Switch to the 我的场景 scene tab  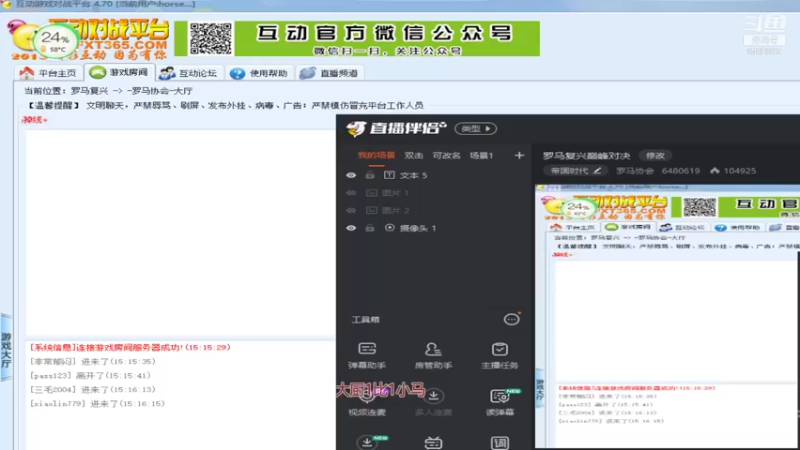(x=376, y=155)
